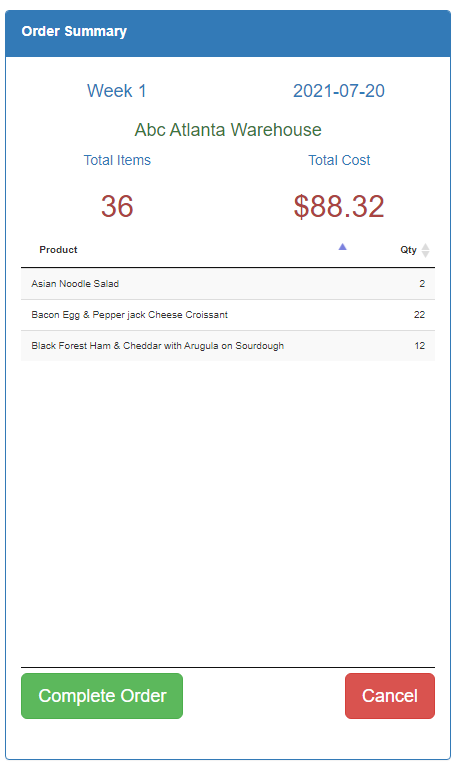This screenshot has width=458, height=770.
Task: Click the quantity 12 cell
Action: 420,346
